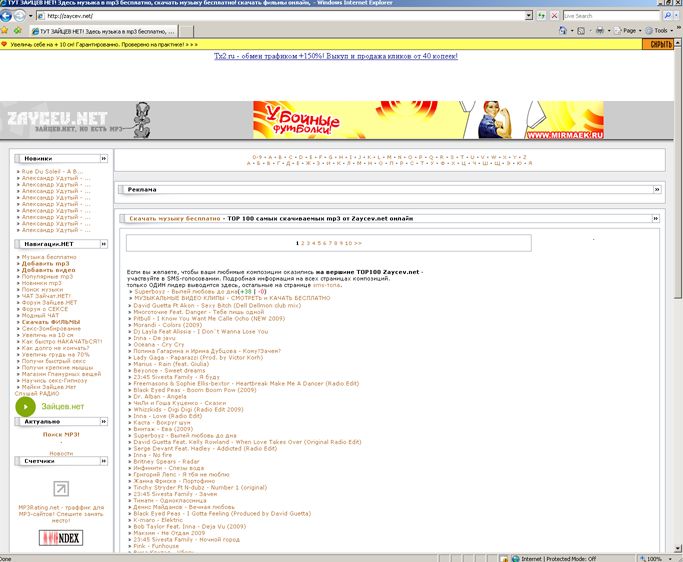
Task: Click the address bar with zaycev.net URL
Action: tap(281, 16)
